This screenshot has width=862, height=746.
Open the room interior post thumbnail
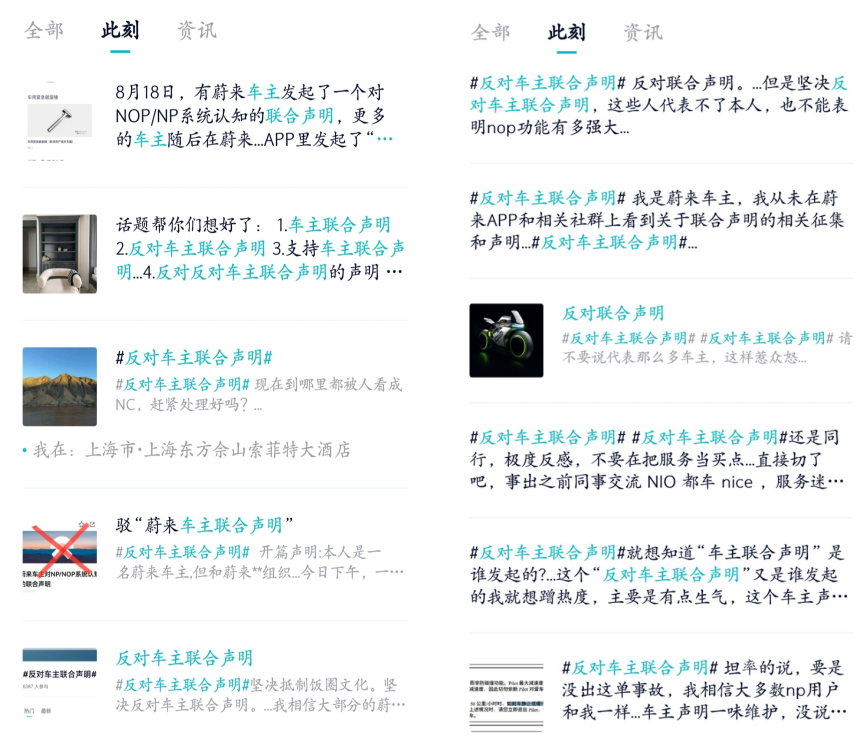tap(59, 253)
